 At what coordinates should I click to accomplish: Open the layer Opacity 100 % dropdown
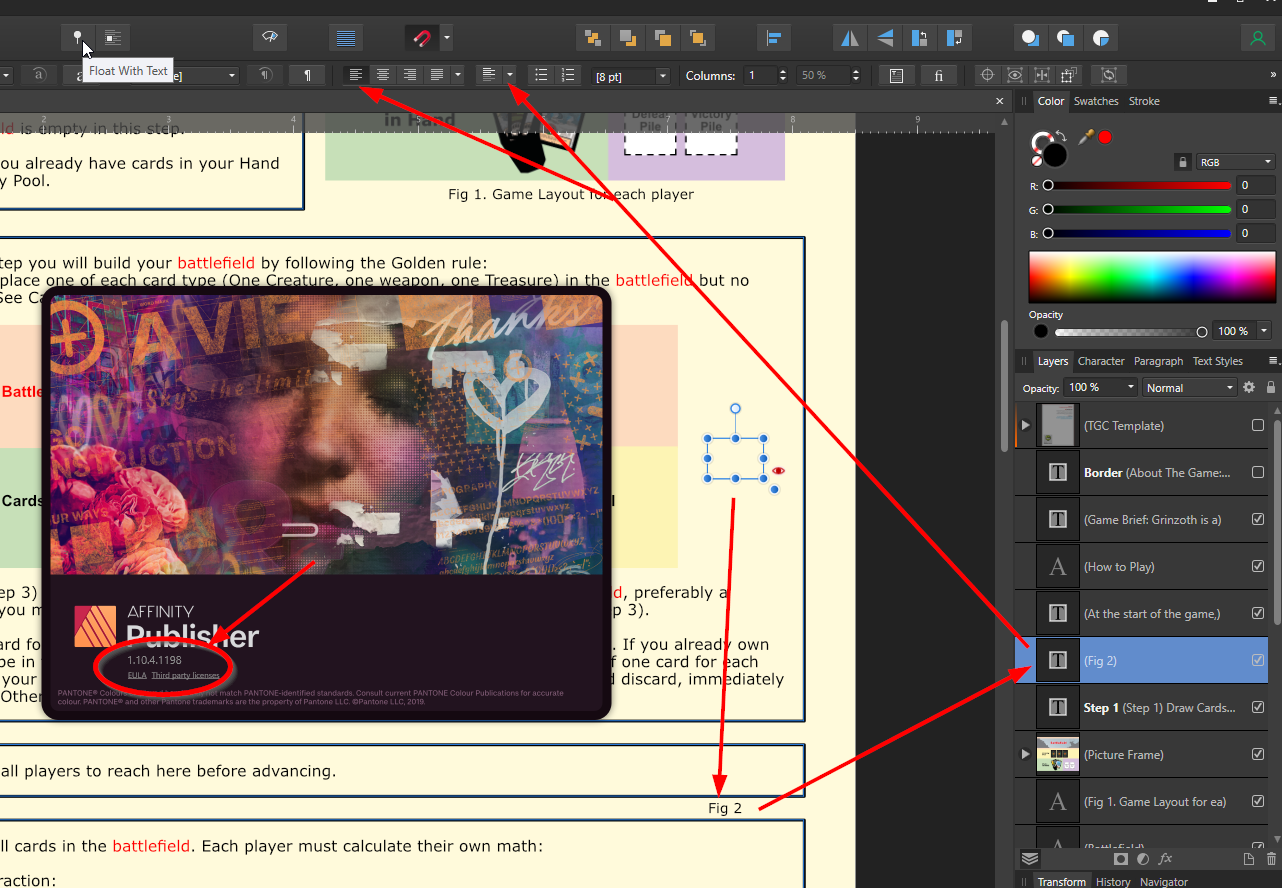coord(1102,388)
